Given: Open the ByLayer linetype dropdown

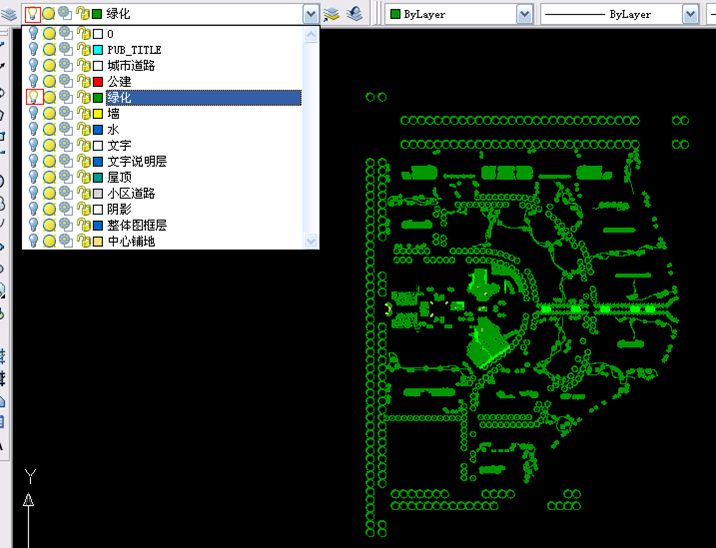Looking at the screenshot, I should (690, 14).
